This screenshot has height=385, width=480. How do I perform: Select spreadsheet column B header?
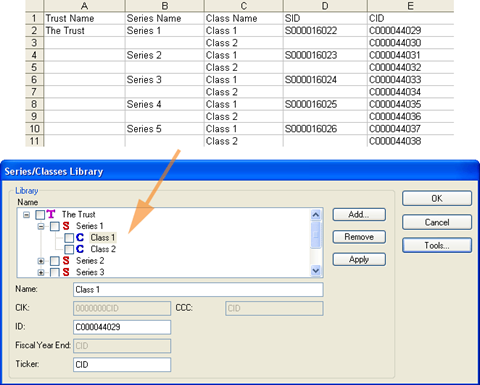165,6
